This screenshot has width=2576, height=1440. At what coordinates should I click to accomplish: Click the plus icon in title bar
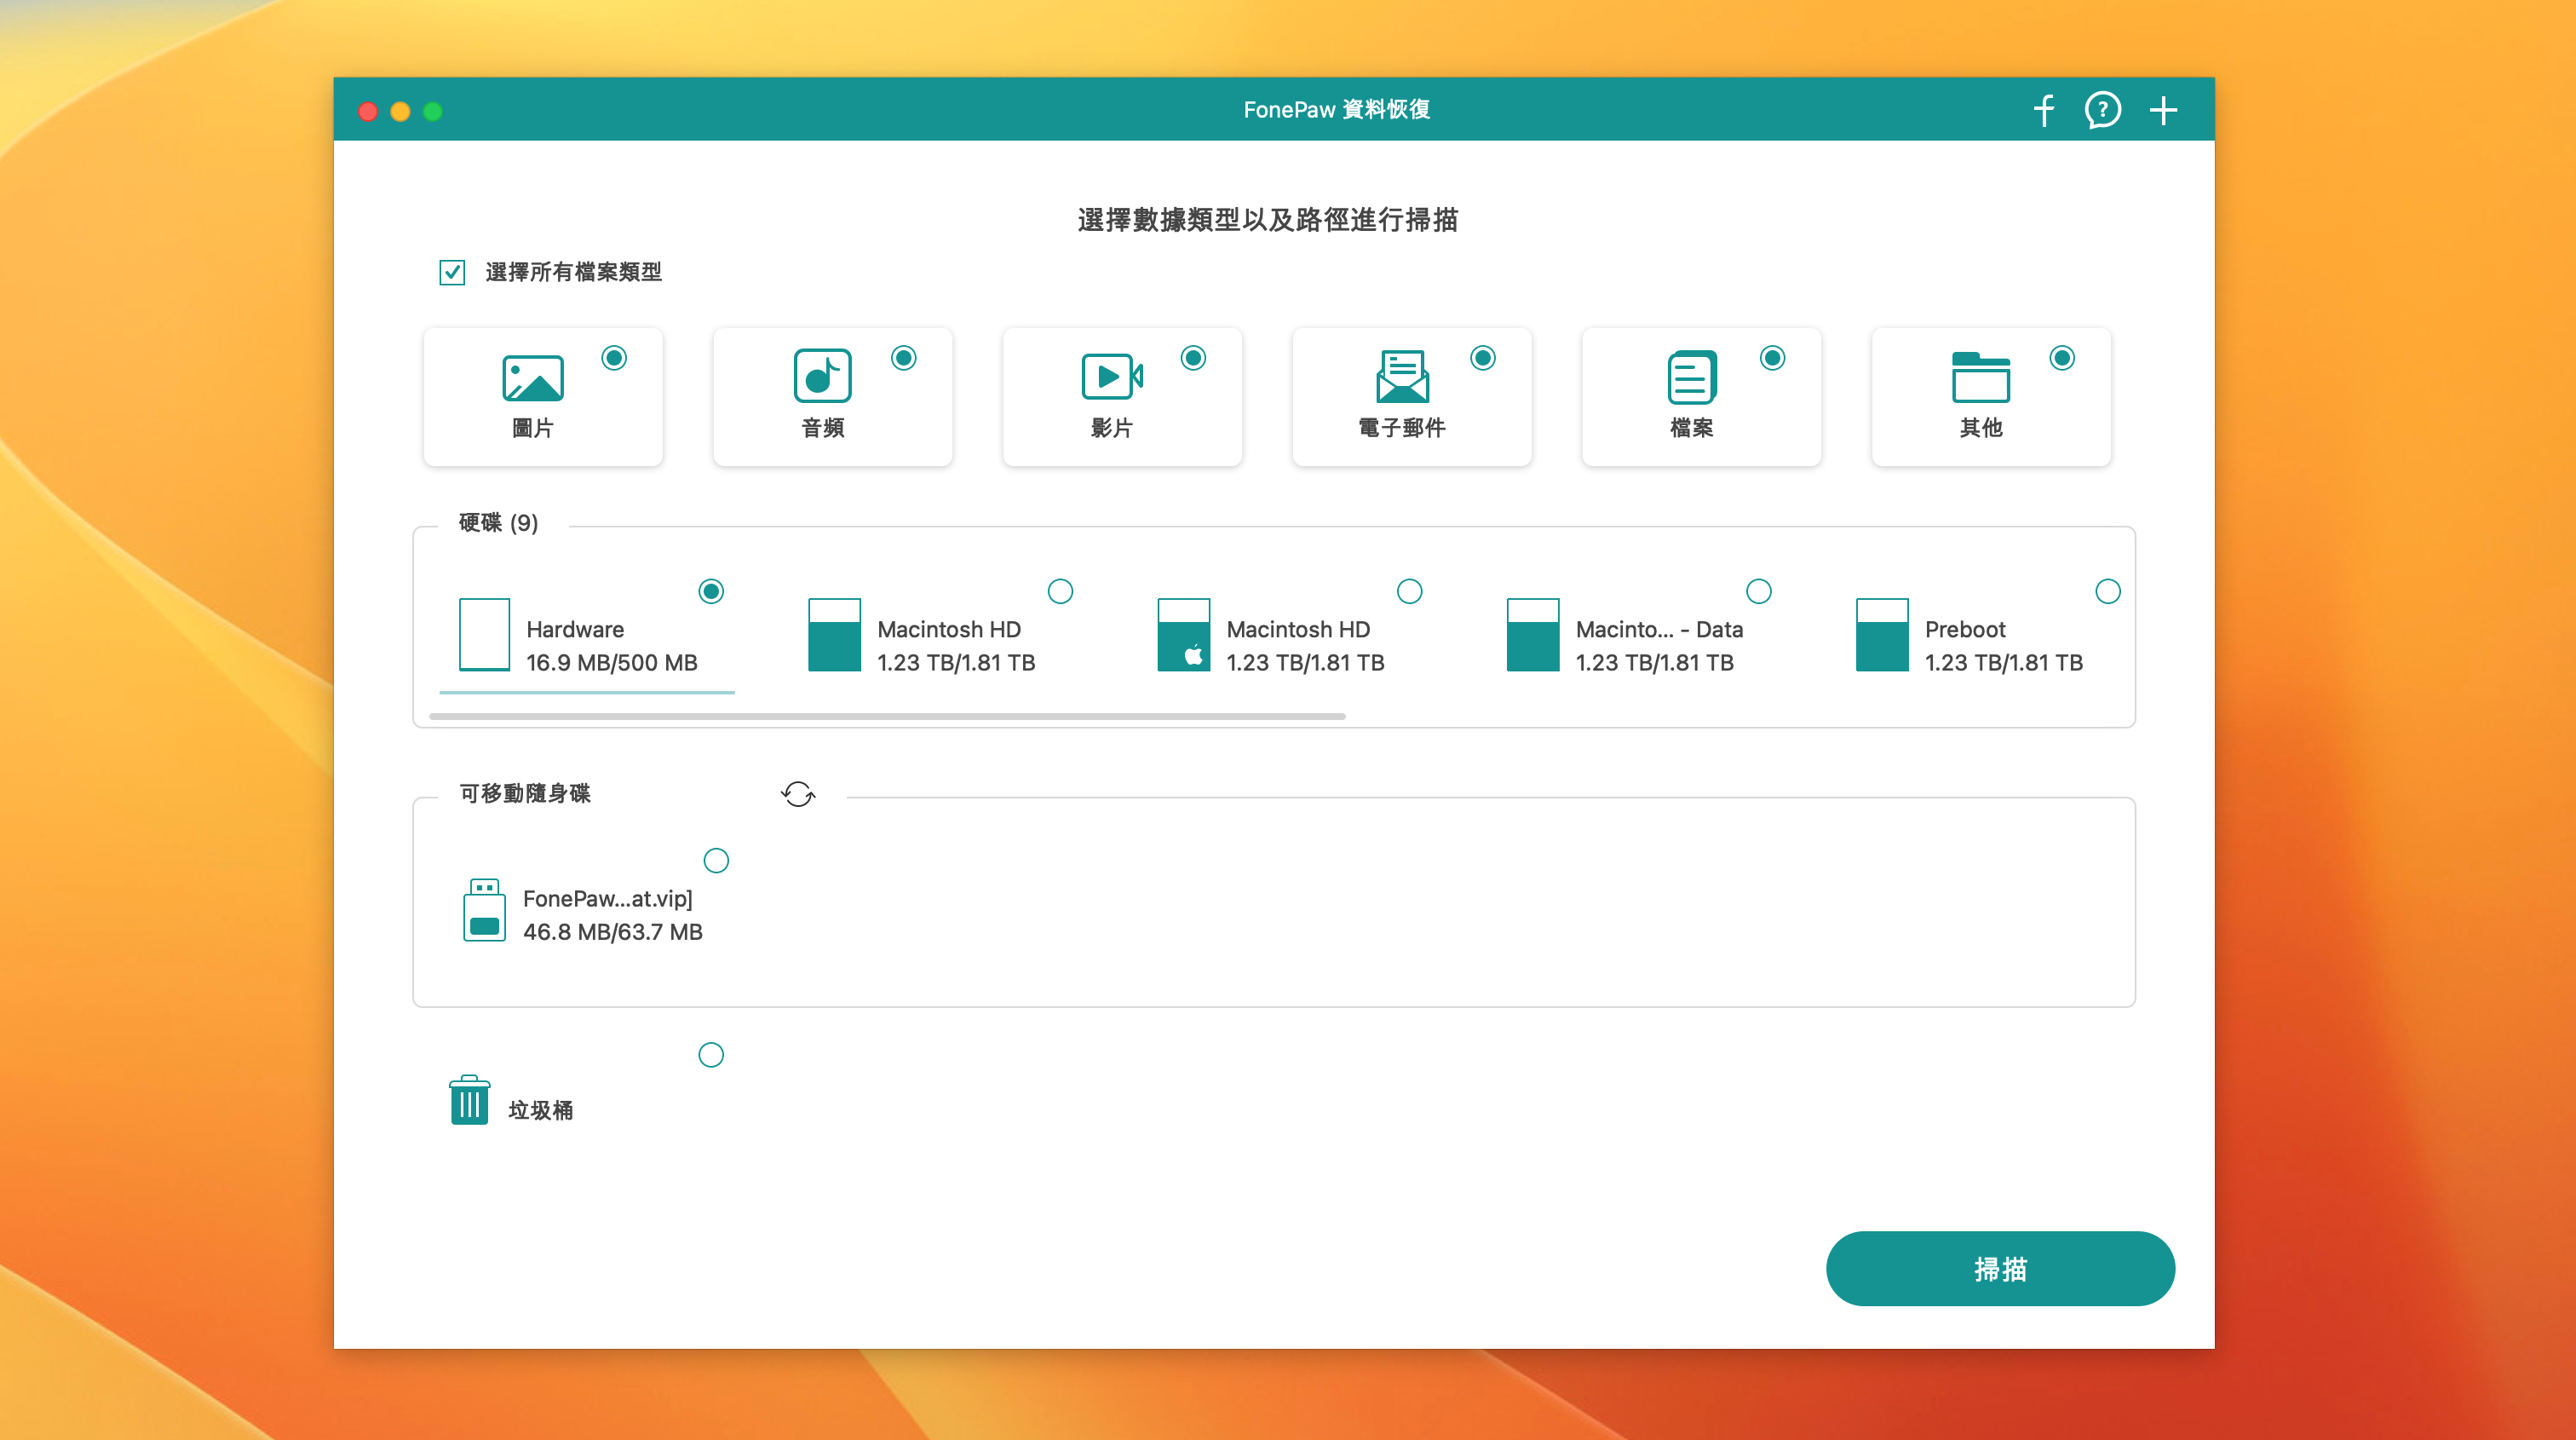pos(2163,110)
